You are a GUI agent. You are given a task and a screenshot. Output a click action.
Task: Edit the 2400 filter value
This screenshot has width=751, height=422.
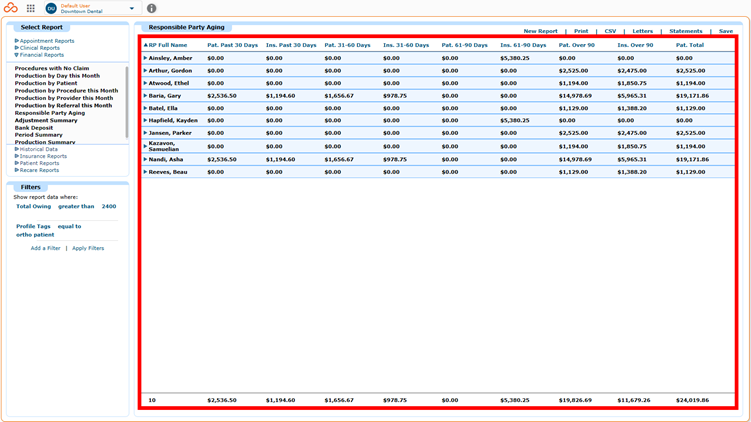click(109, 206)
